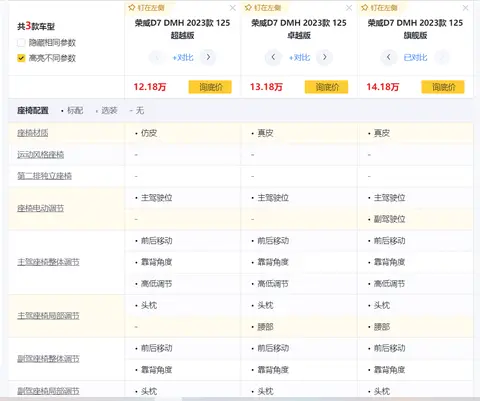This screenshot has width=480, height=401.
Task: Move 旗舰版 column left with arrow
Action: coord(388,57)
